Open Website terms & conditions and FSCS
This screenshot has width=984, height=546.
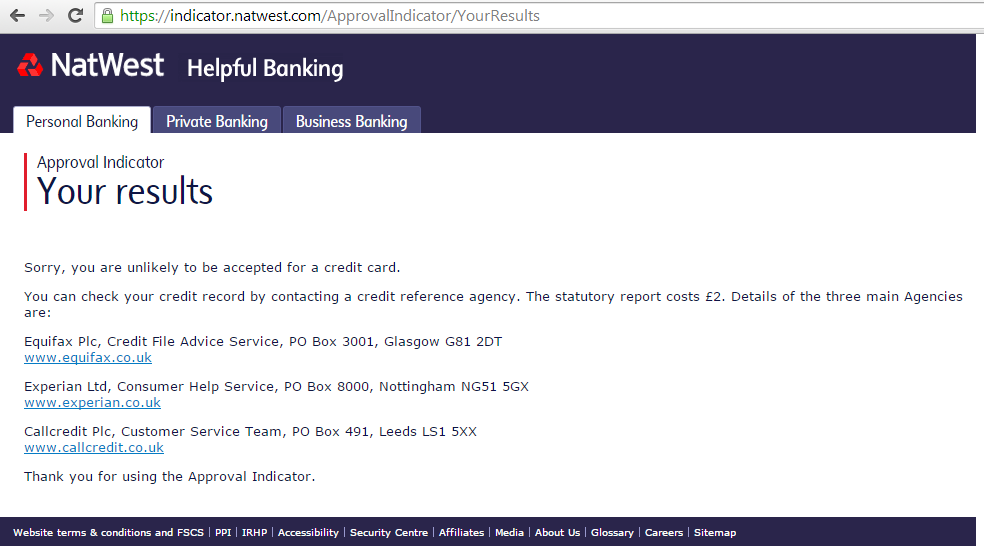point(109,532)
